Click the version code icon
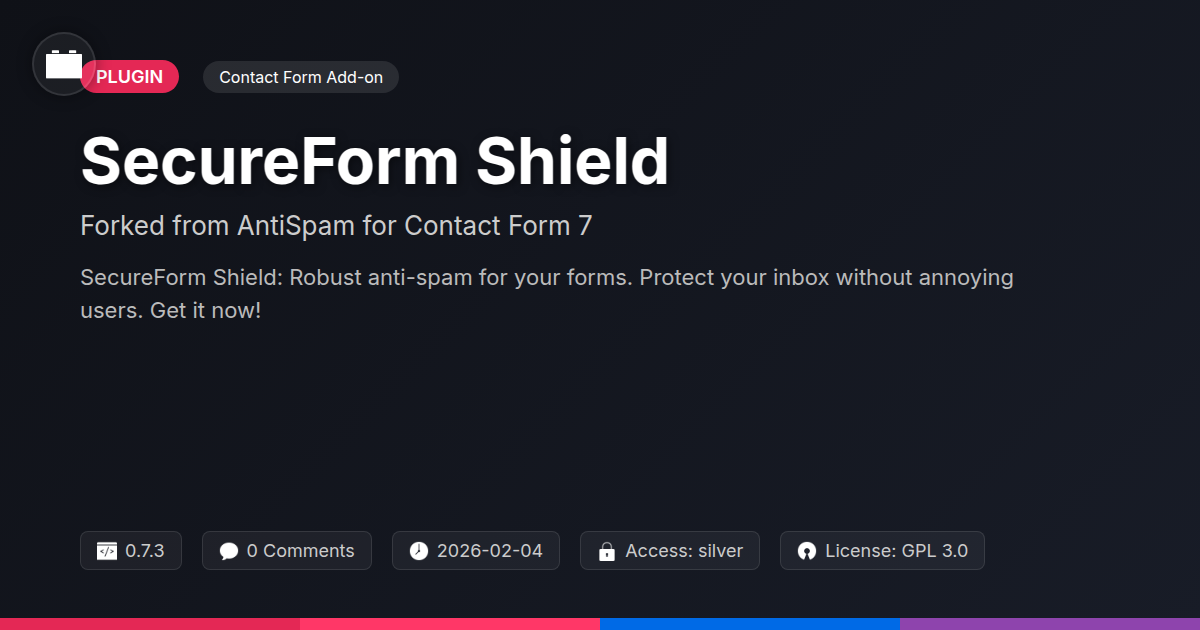1200x630 pixels. (107, 551)
